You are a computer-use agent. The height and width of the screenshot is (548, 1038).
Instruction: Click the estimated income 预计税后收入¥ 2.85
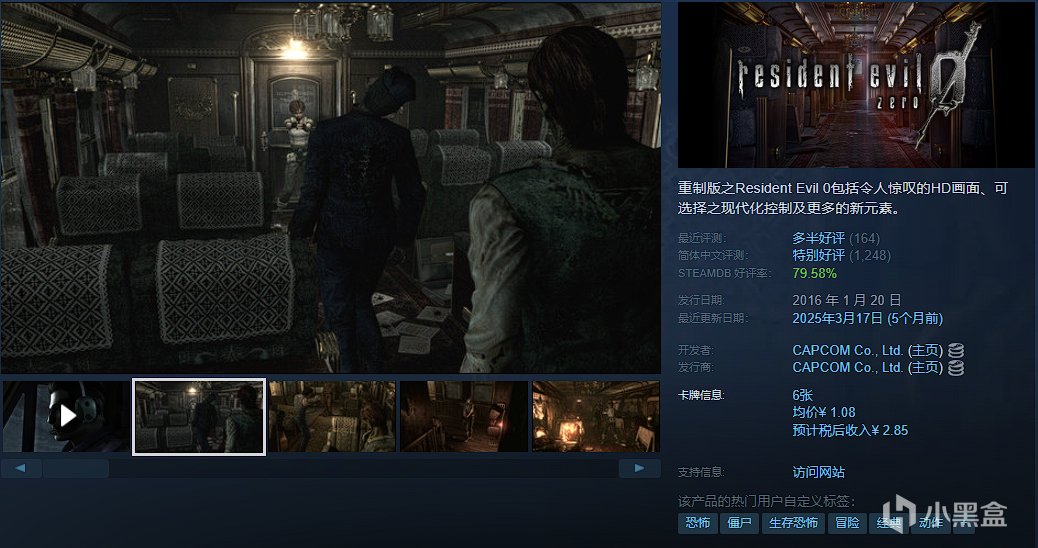point(850,430)
